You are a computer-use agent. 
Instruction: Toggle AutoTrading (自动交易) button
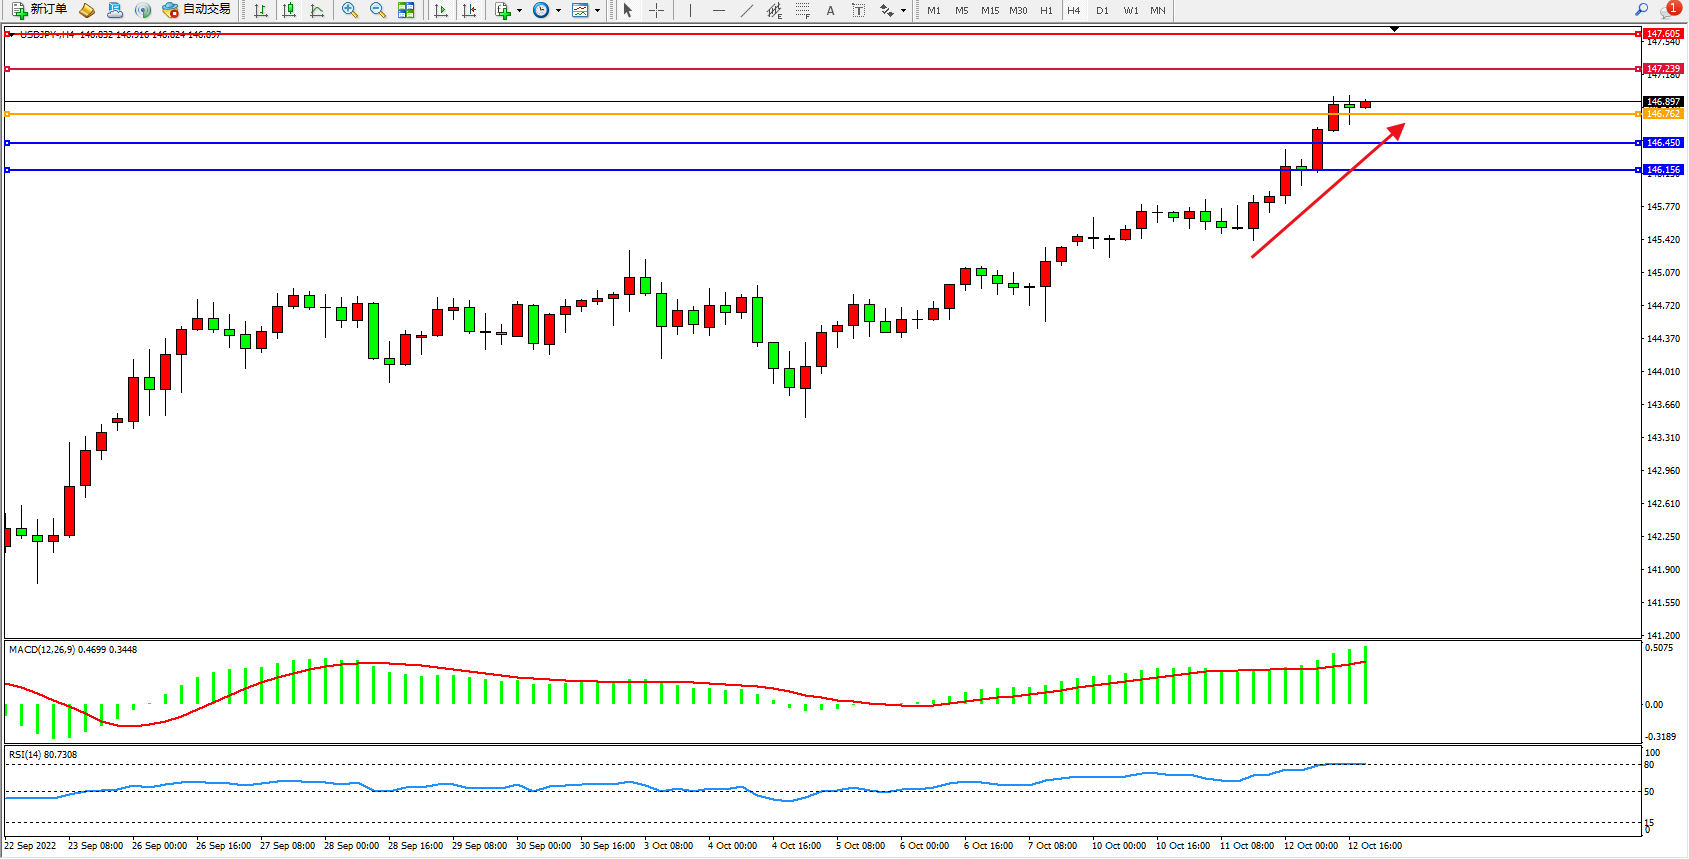[197, 10]
